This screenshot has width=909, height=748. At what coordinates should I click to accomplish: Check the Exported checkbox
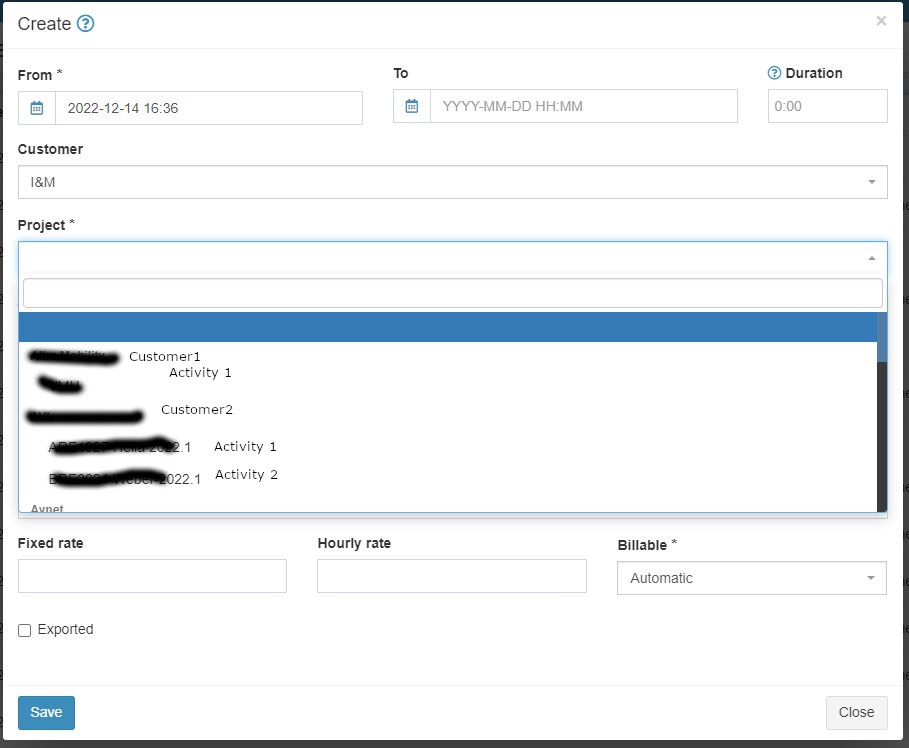point(24,630)
